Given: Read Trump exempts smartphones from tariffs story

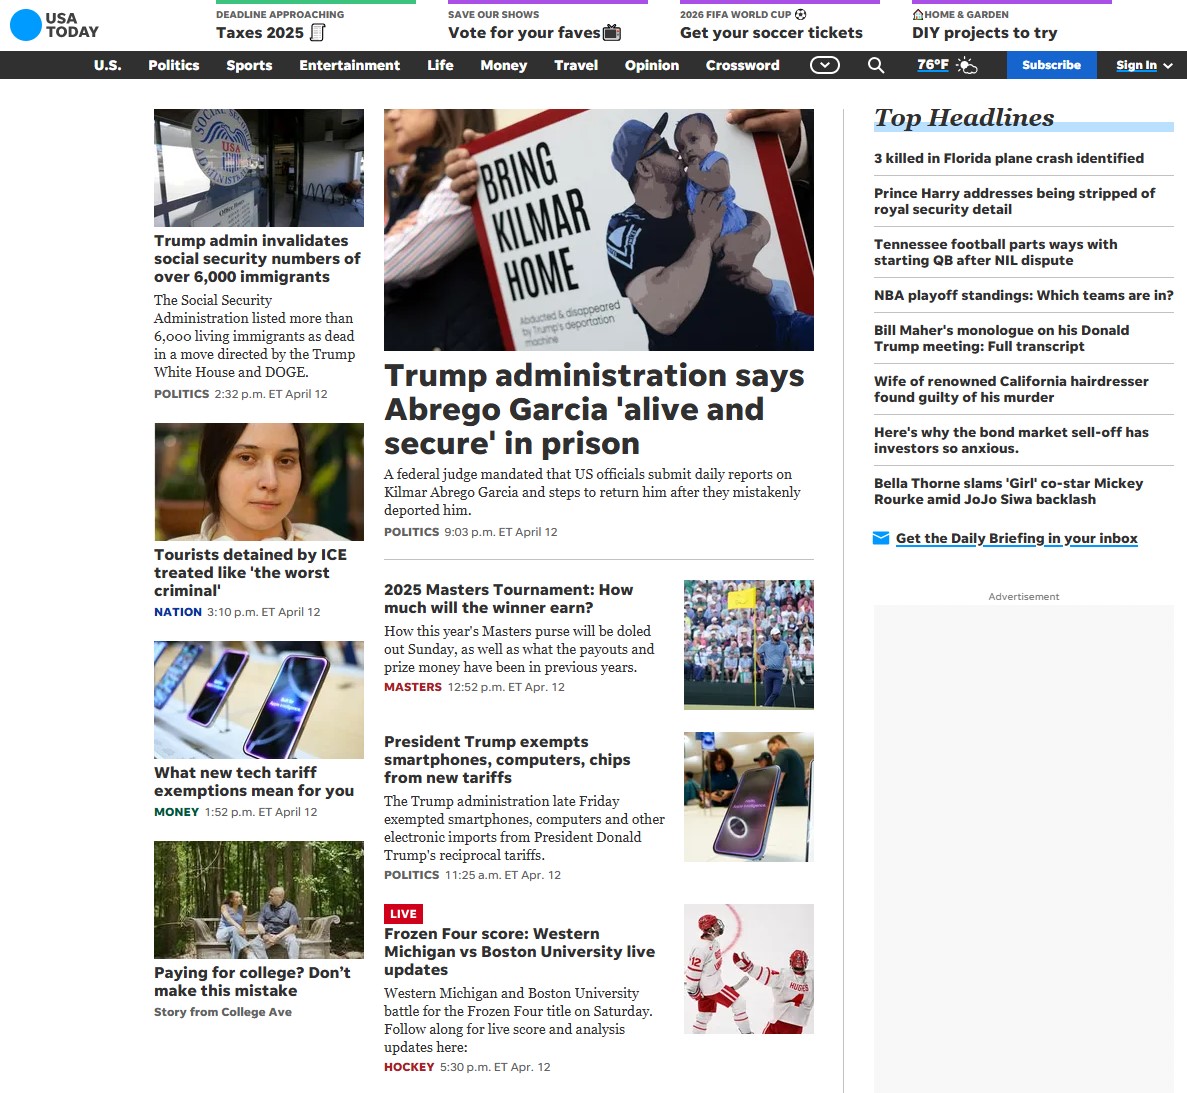Looking at the screenshot, I should [x=507, y=760].
